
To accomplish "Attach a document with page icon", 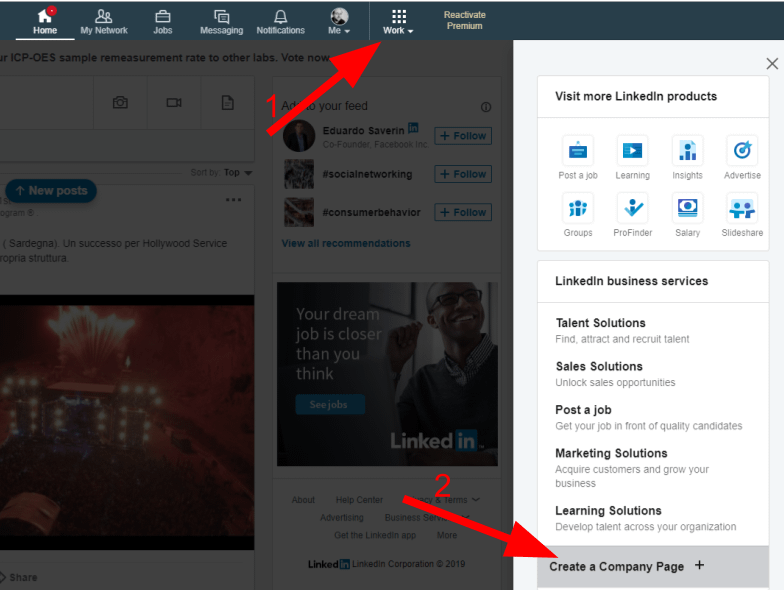I will (228, 102).
